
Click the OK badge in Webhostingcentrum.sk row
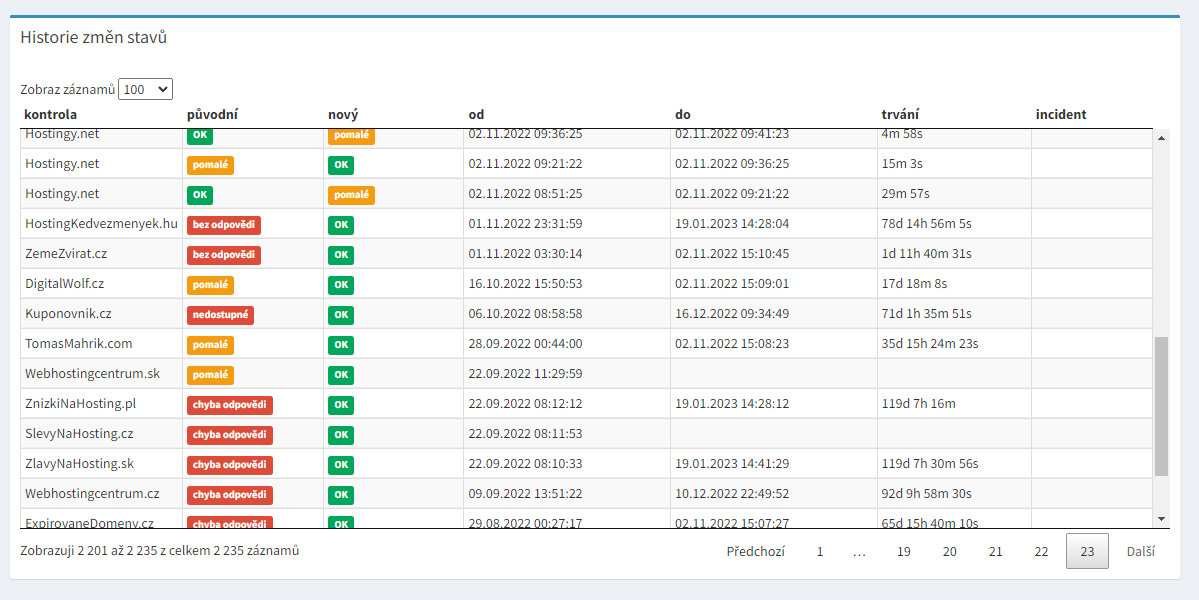pyautogui.click(x=341, y=375)
